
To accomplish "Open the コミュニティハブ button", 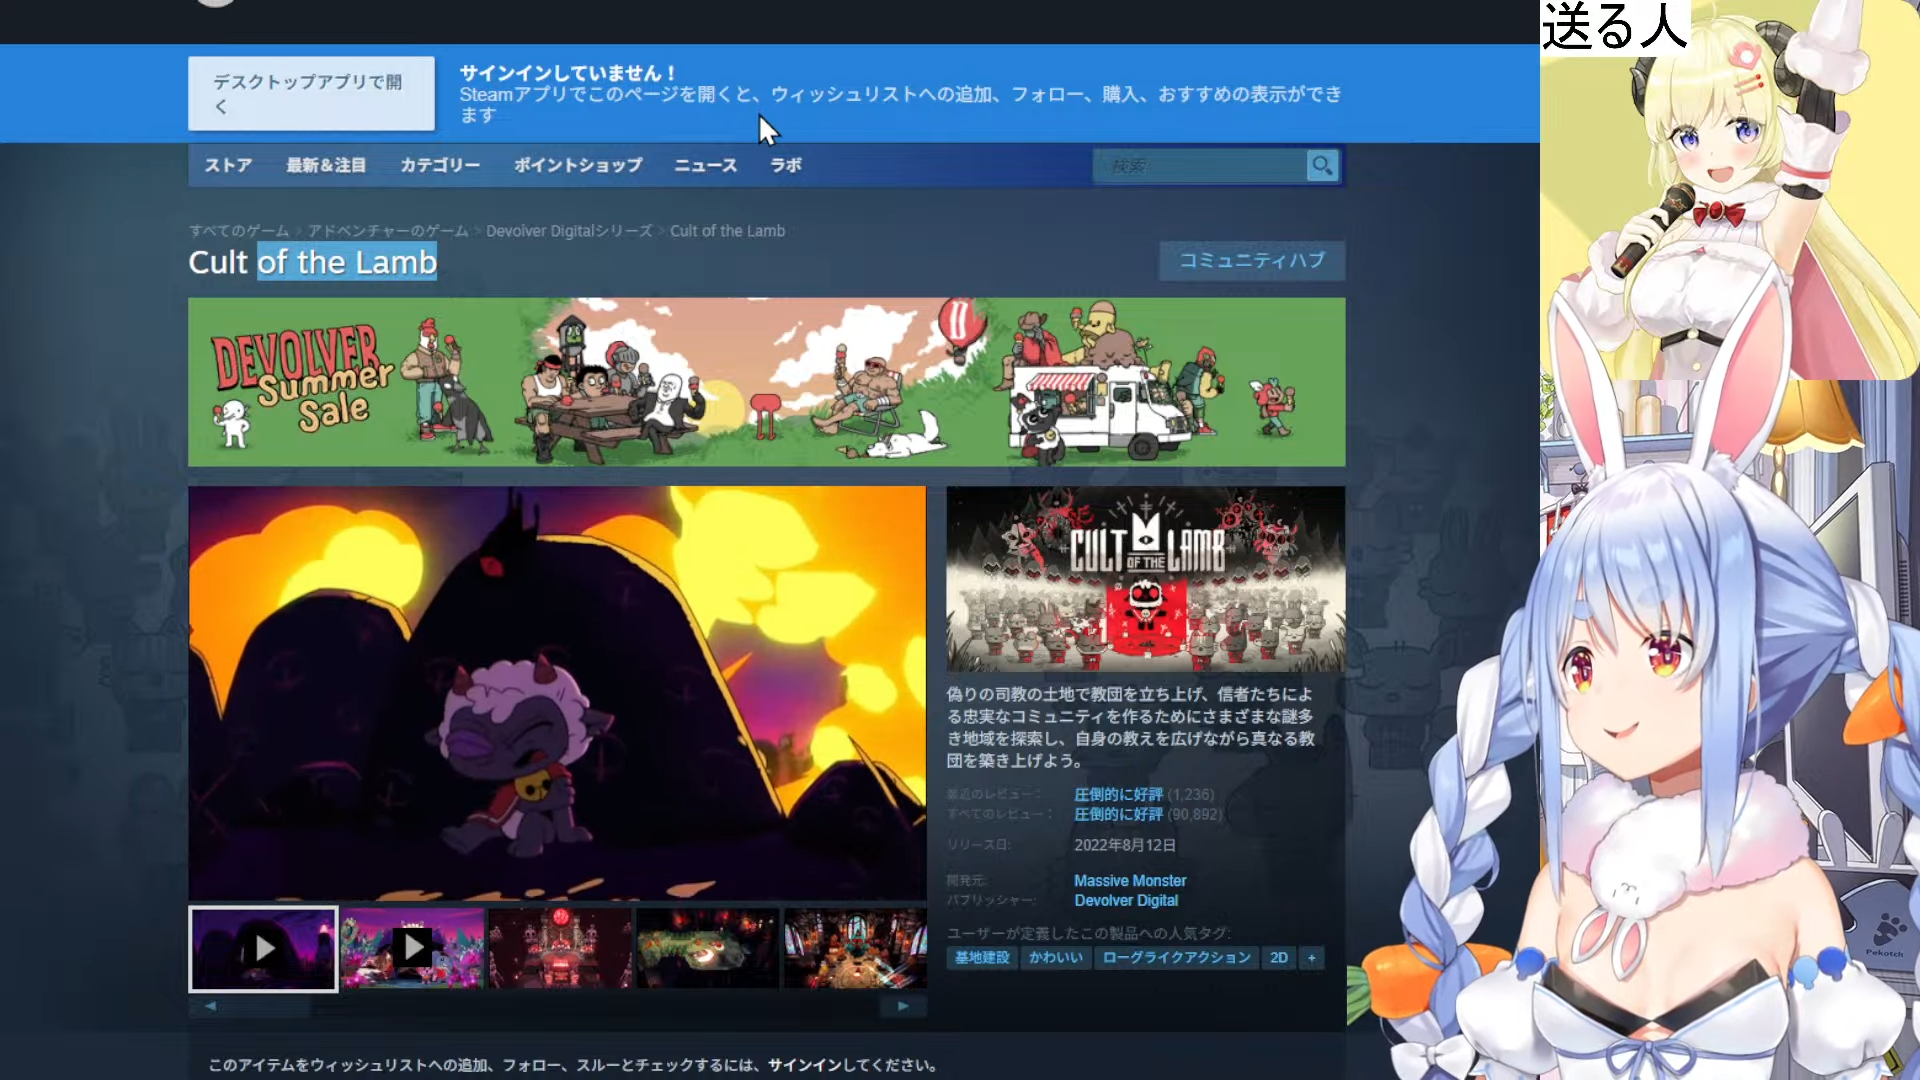I will pyautogui.click(x=1252, y=260).
